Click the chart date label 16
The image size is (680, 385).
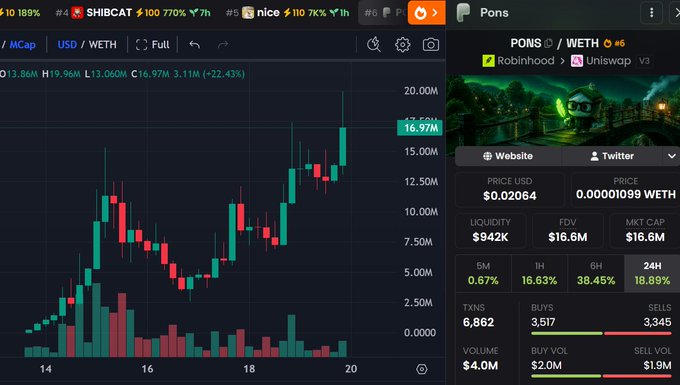[147, 369]
